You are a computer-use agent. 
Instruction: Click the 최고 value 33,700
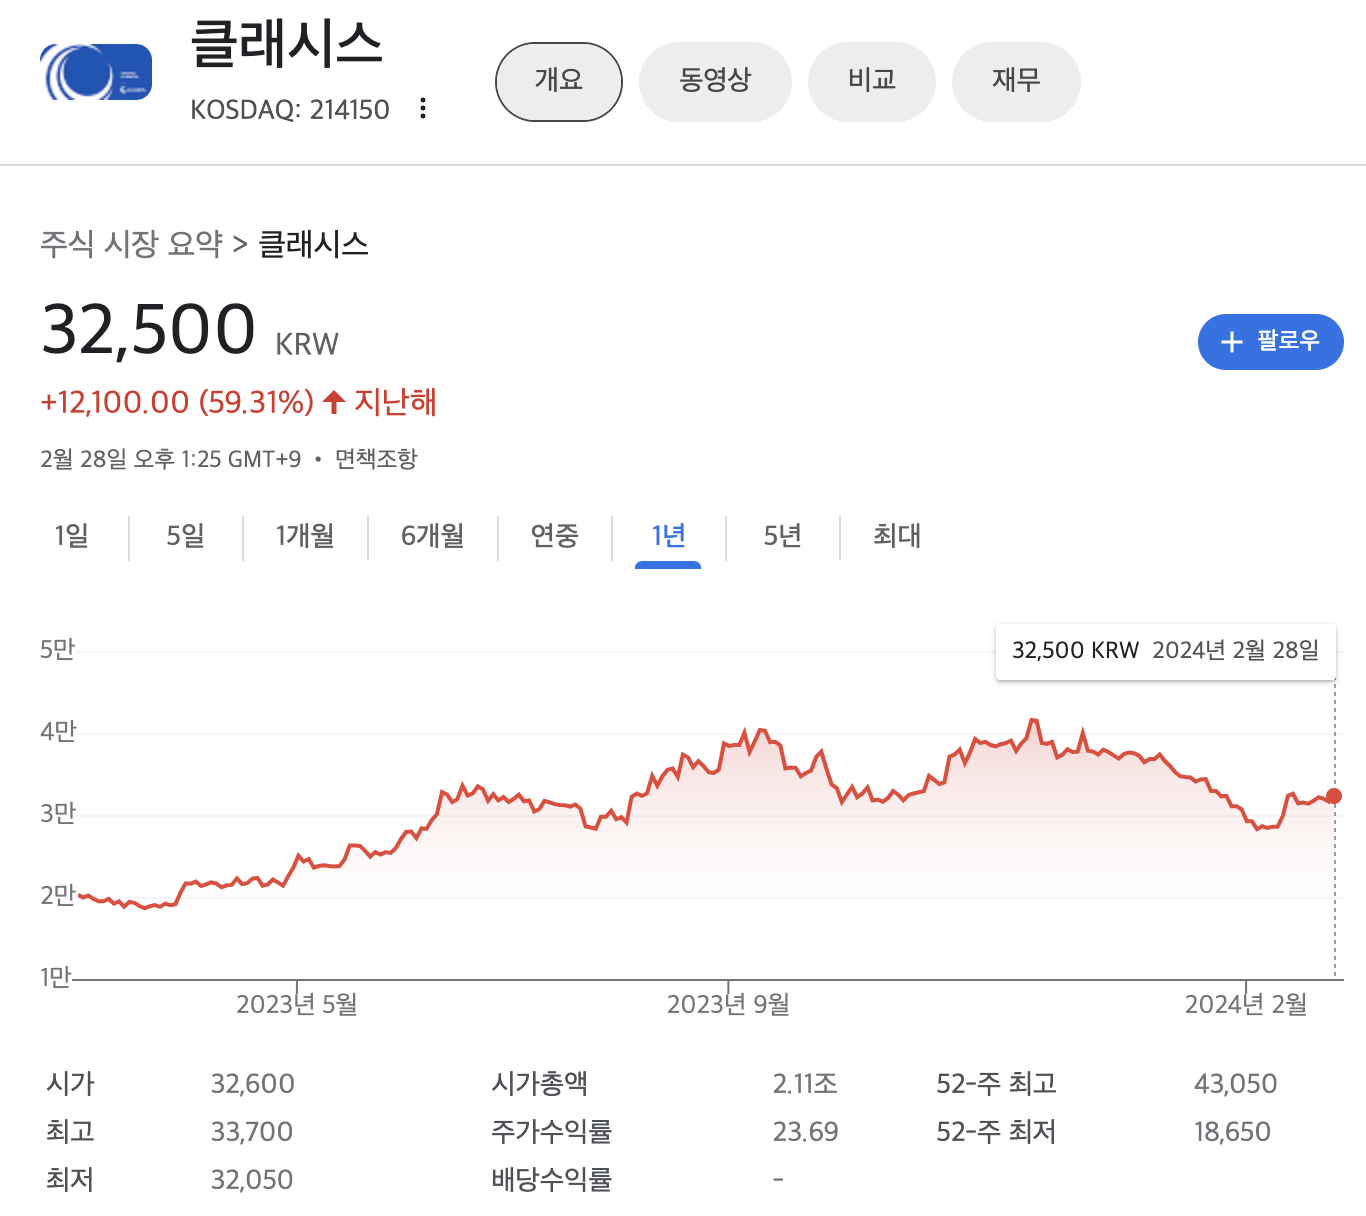[x=252, y=1132]
